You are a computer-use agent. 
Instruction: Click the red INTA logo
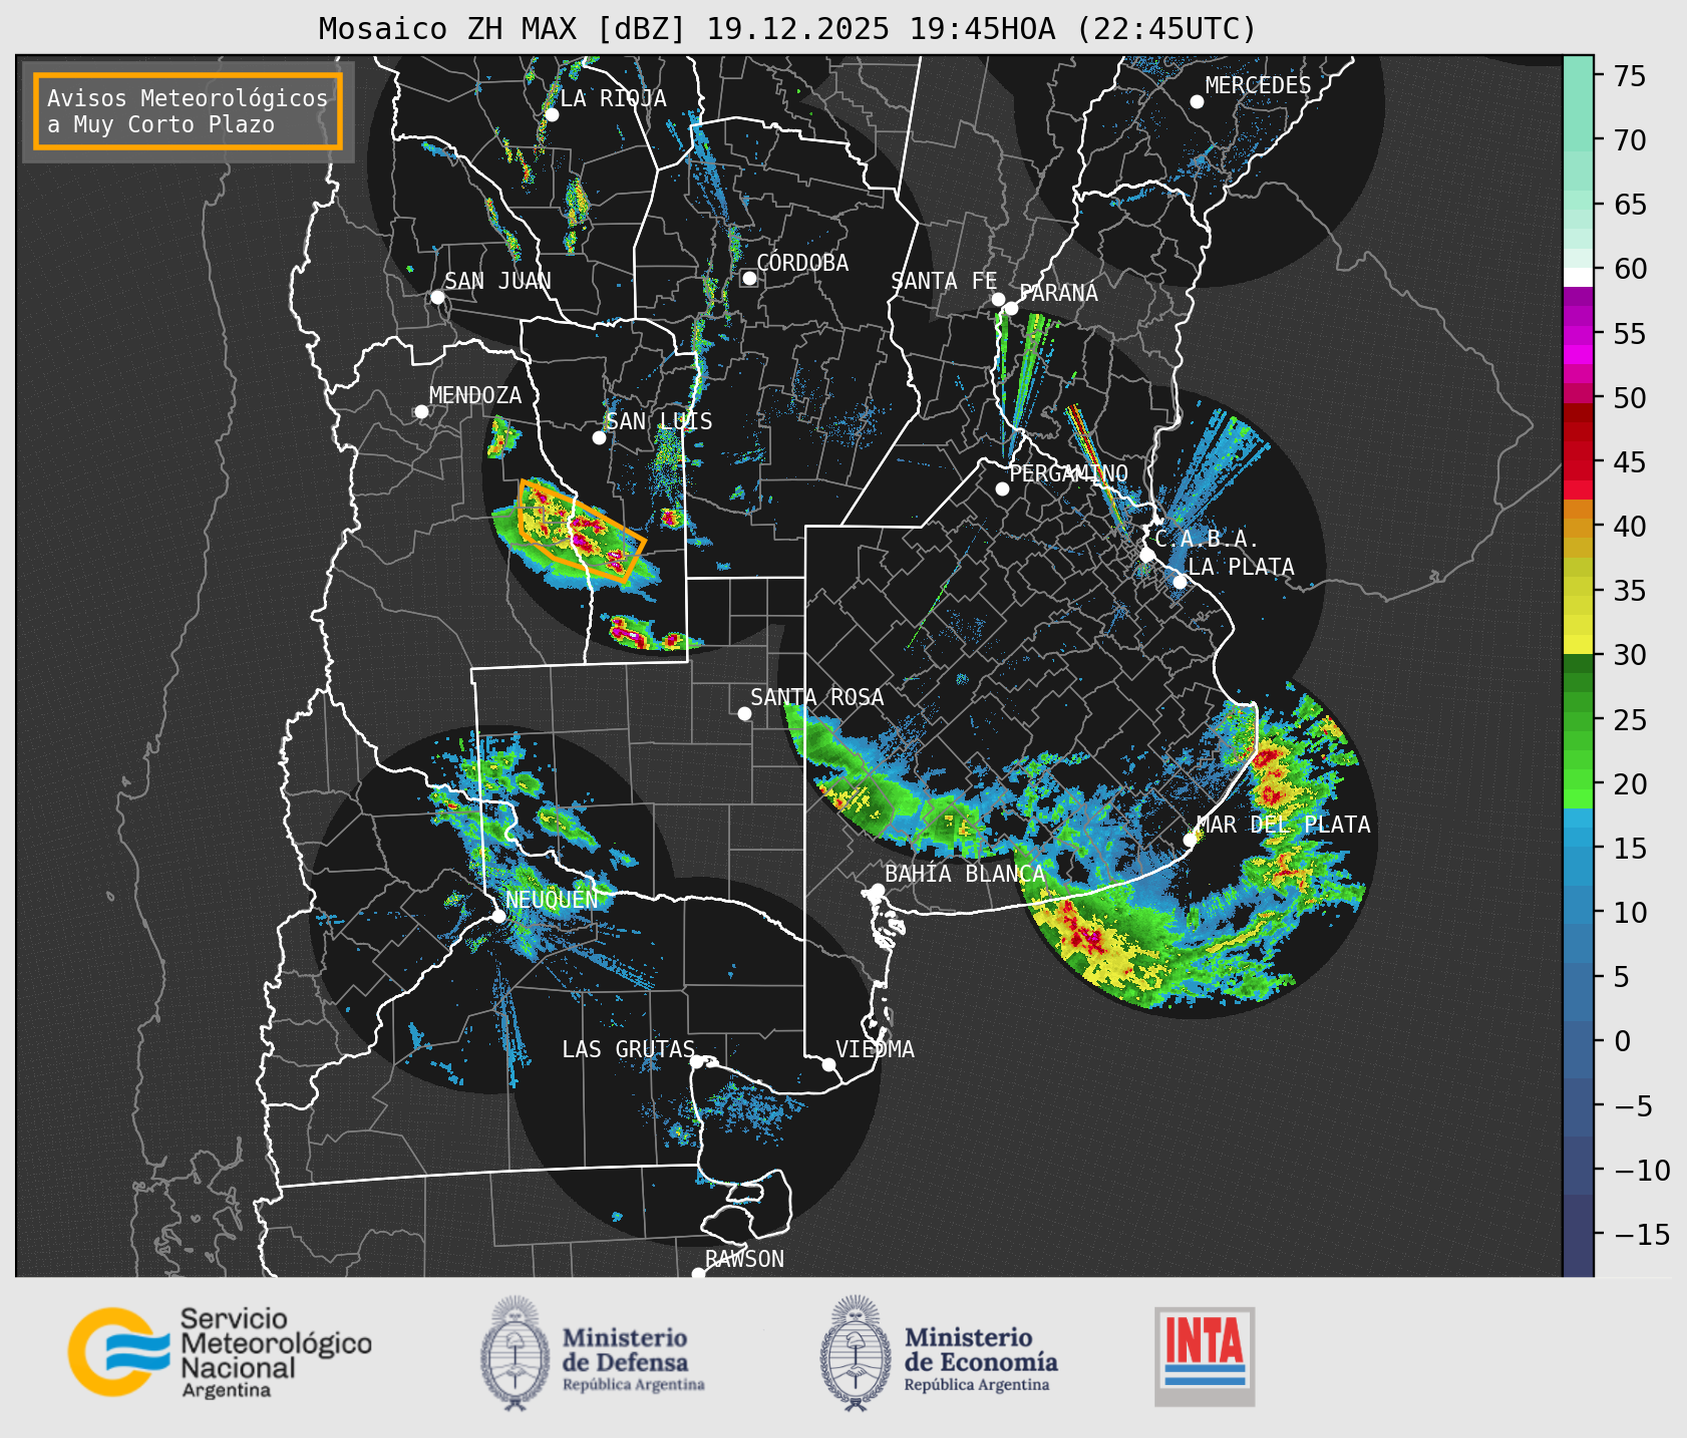[1204, 1356]
